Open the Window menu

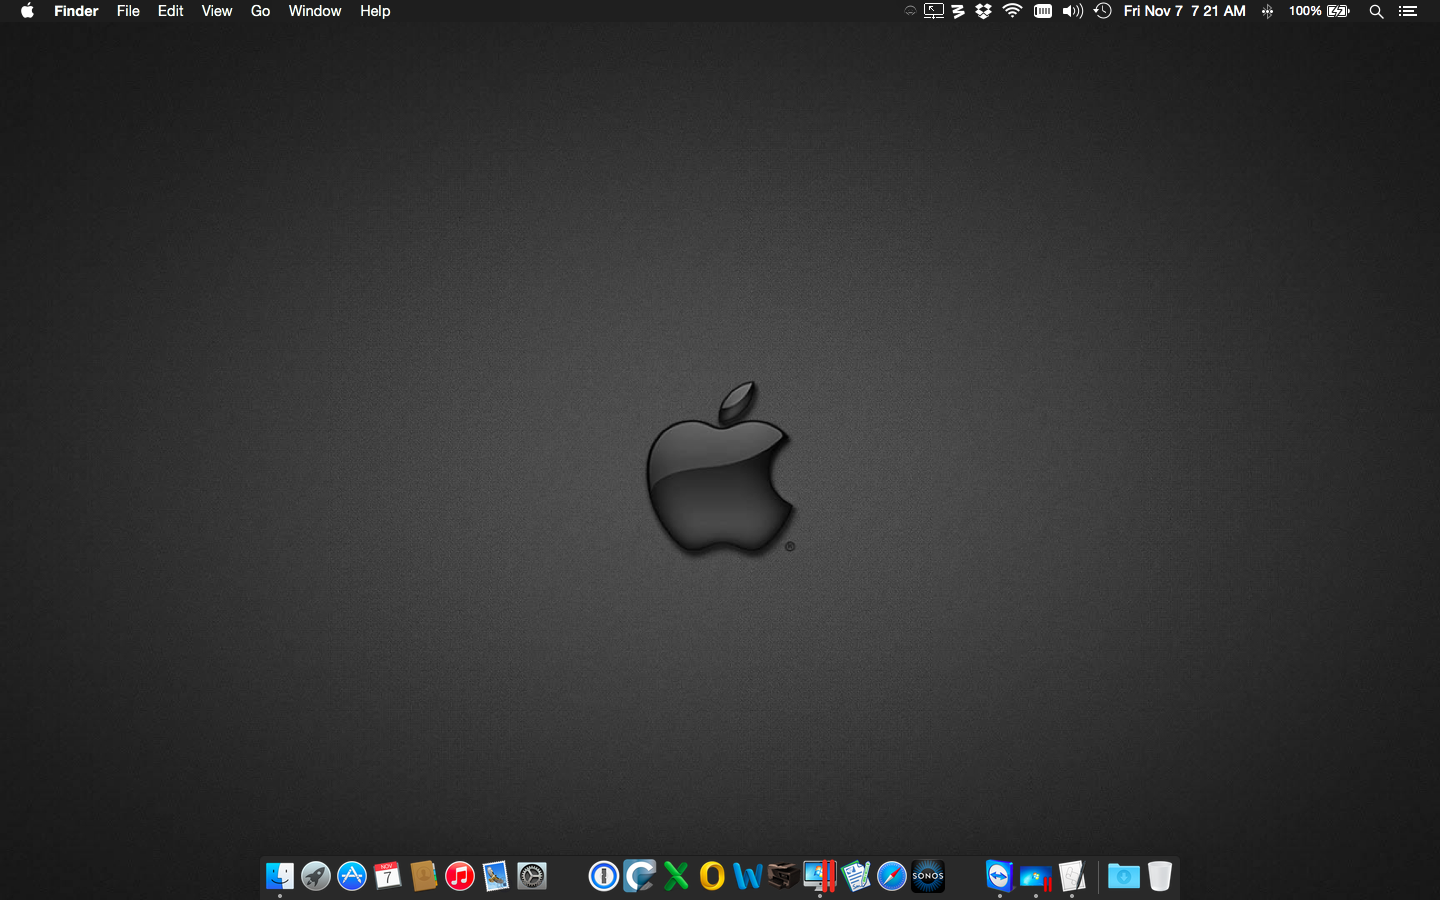coord(315,11)
